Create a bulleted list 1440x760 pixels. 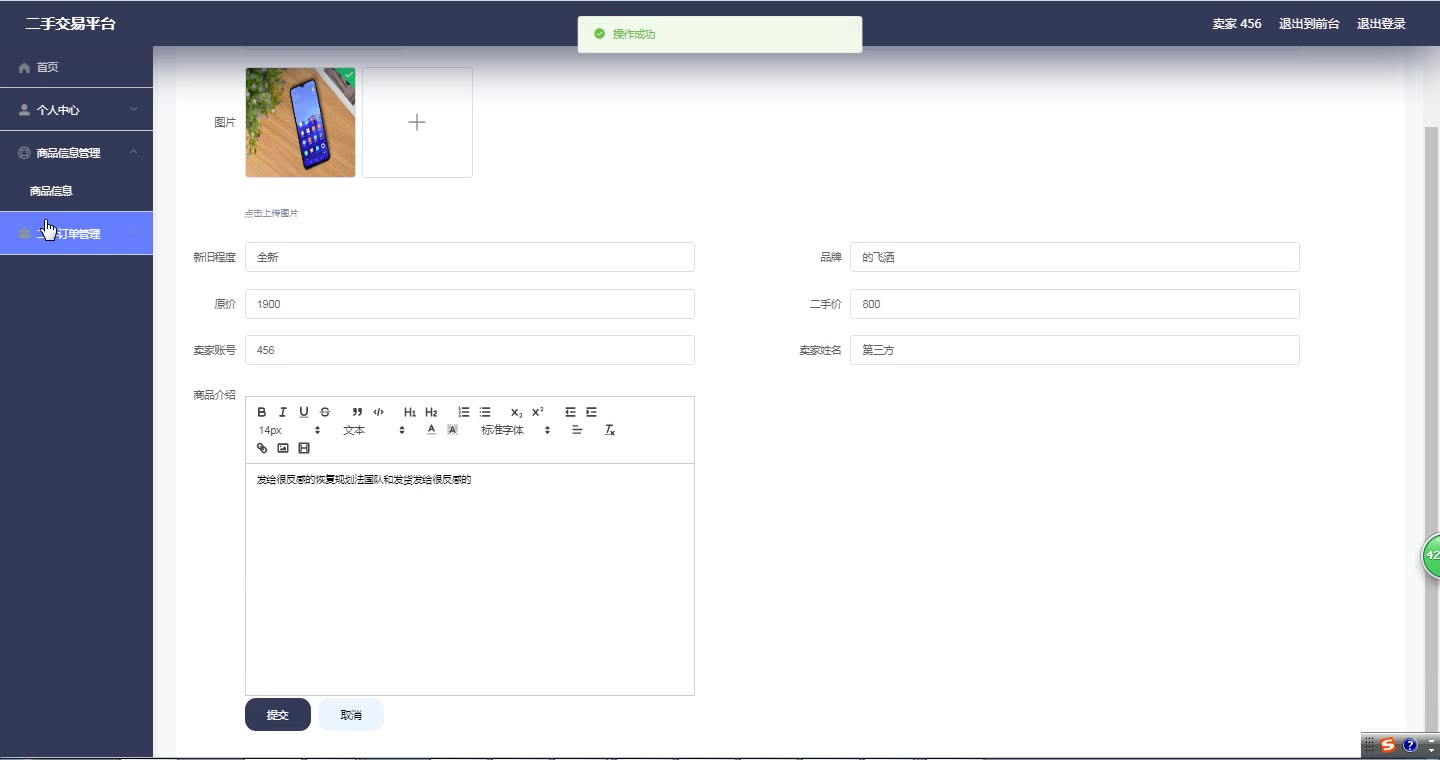(485, 412)
